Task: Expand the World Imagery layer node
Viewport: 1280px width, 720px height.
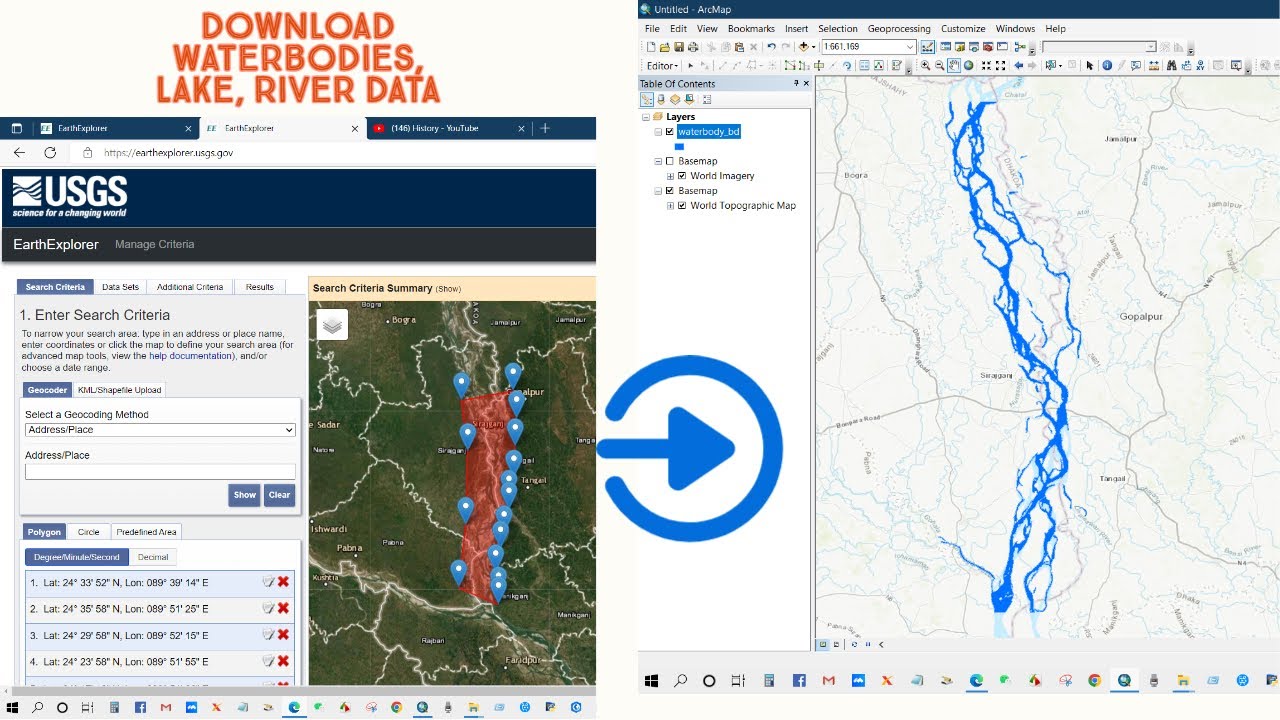Action: [672, 176]
